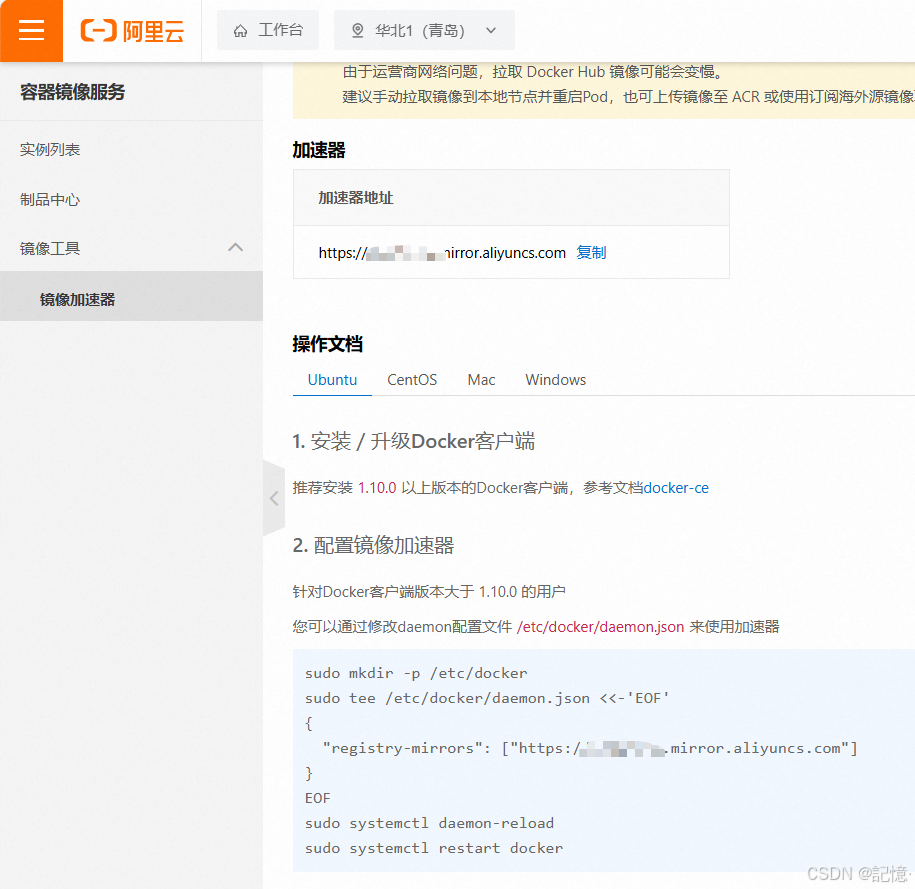Collapse the left sidebar panel
Image resolution: width=915 pixels, height=889 pixels.
point(274,498)
